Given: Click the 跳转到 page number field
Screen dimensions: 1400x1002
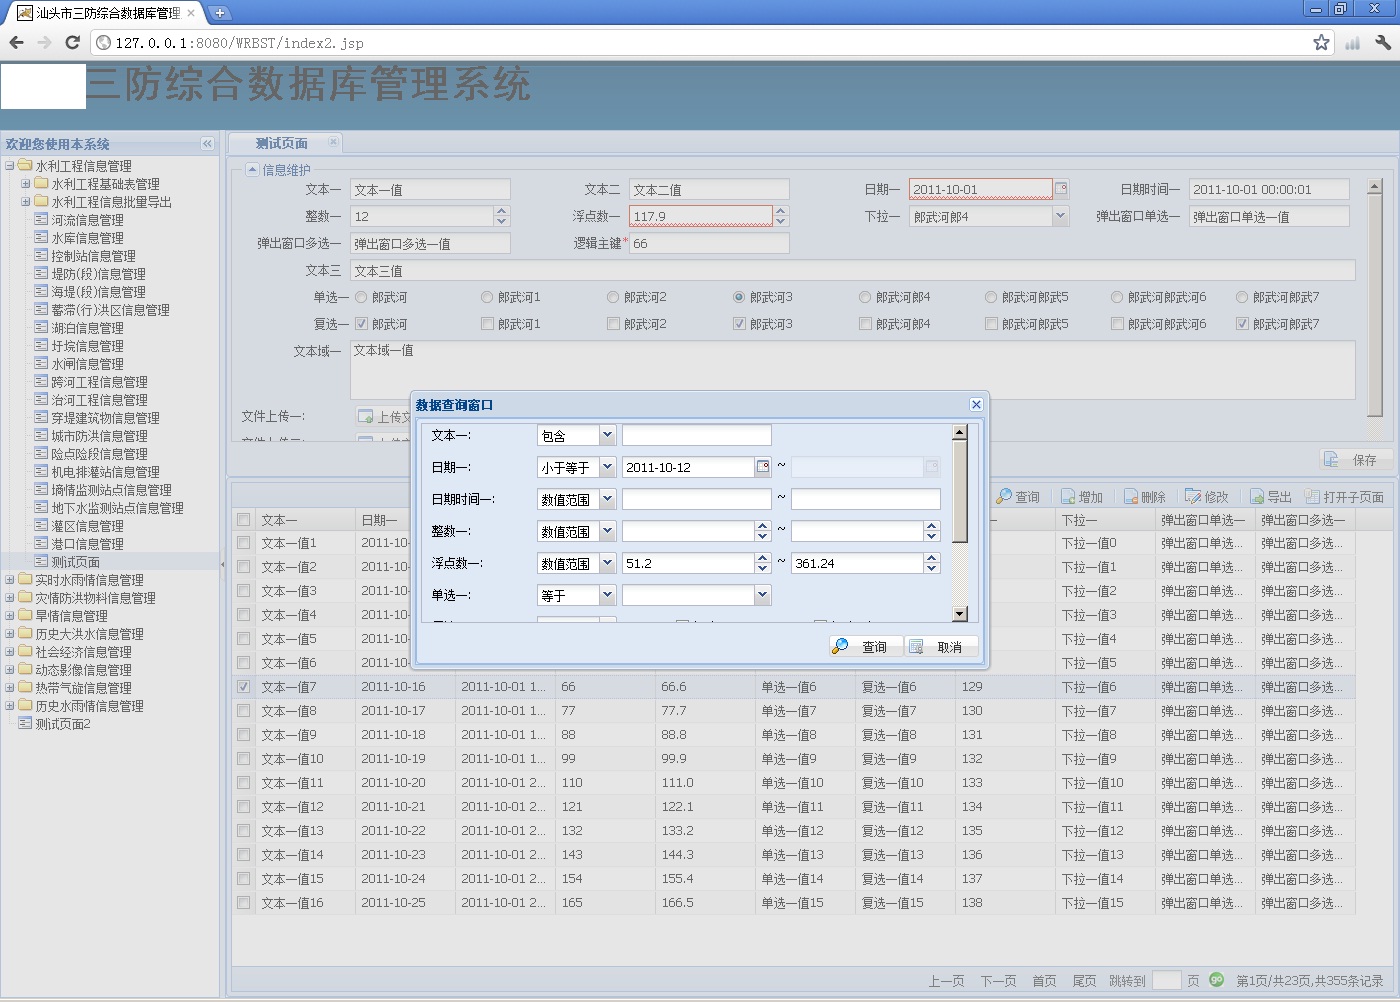Looking at the screenshot, I should coord(1167,981).
